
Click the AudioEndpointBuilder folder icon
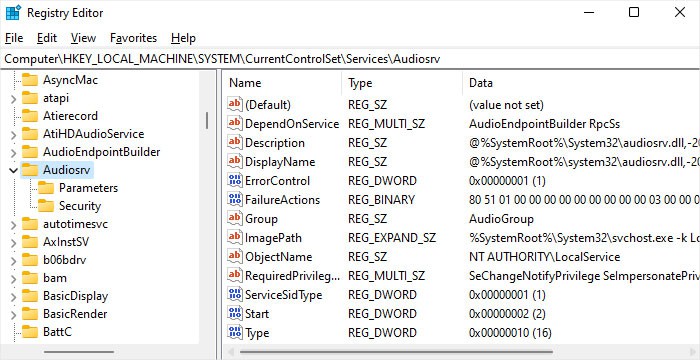coord(30,152)
